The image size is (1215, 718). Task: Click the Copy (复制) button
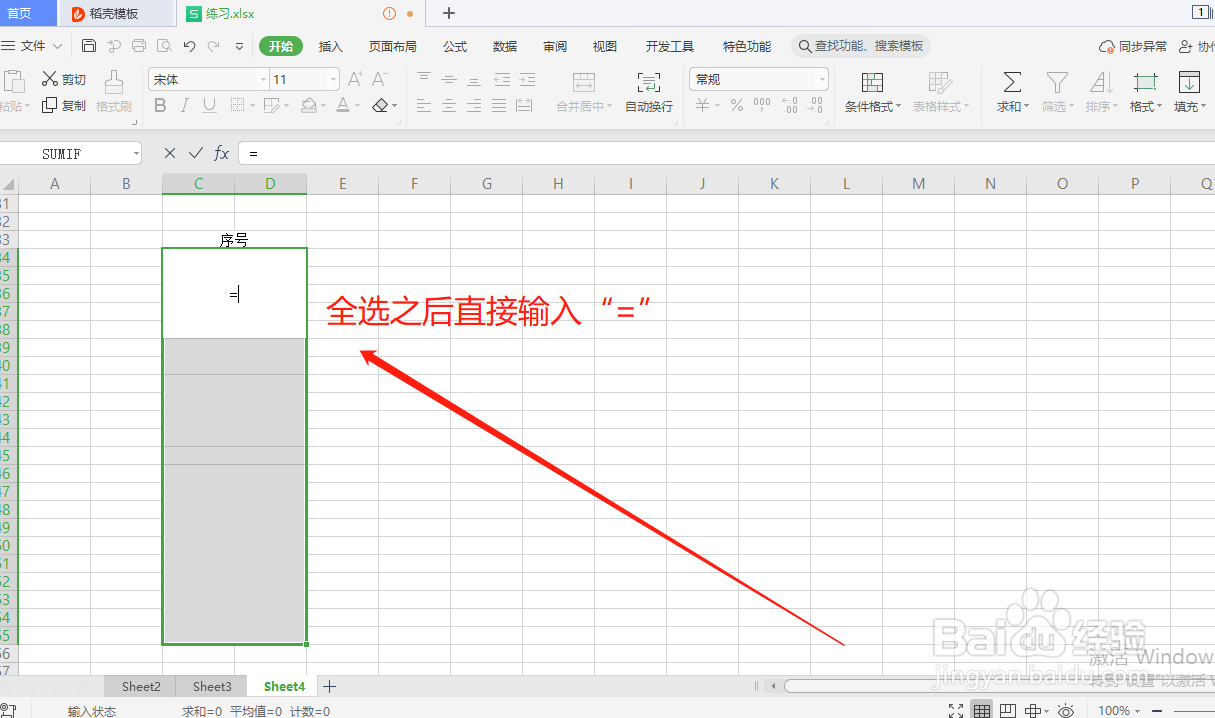[64, 105]
